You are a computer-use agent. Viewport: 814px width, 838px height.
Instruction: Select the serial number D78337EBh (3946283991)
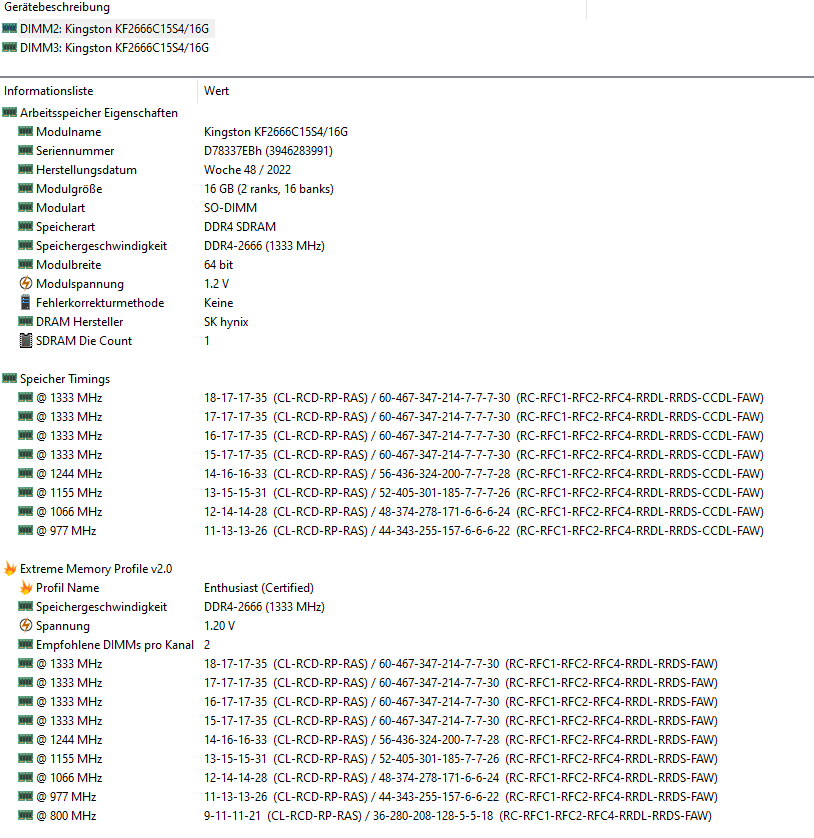pos(268,151)
